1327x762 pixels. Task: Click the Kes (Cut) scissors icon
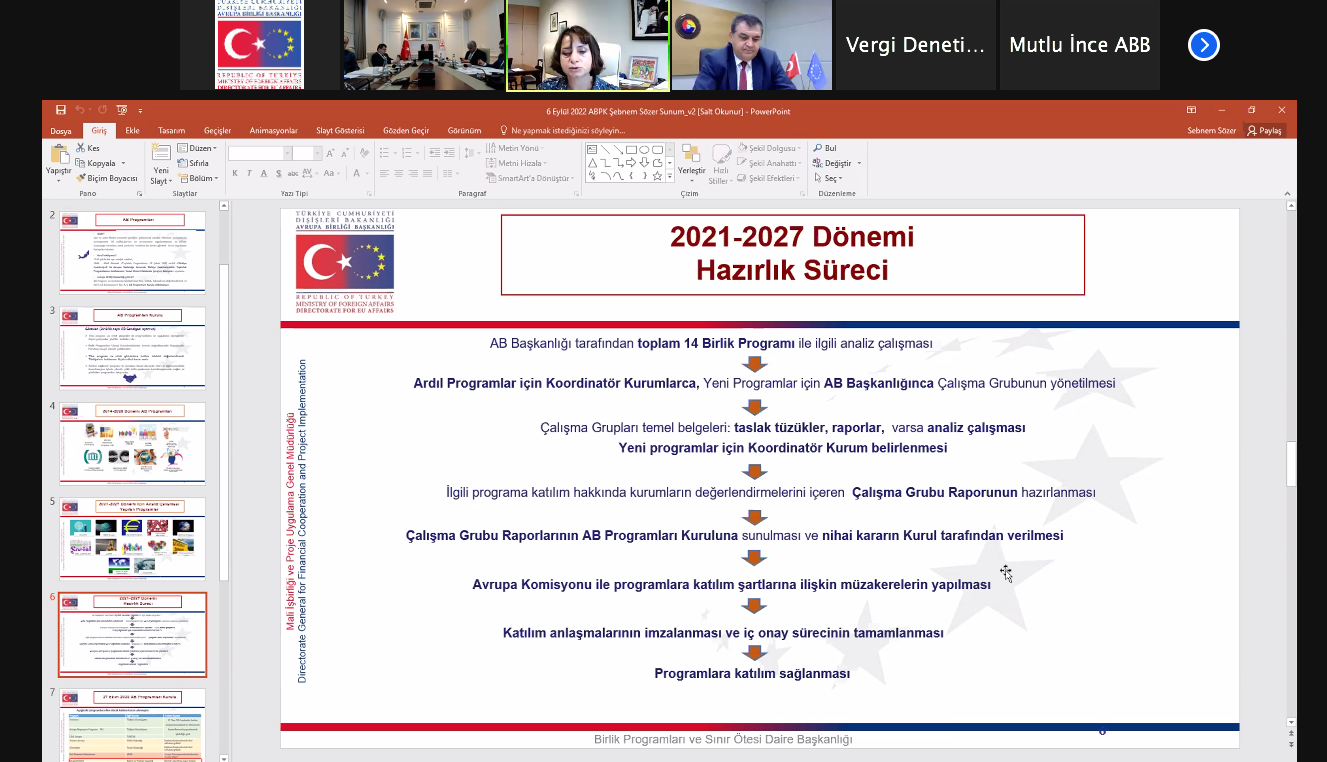tap(80, 148)
